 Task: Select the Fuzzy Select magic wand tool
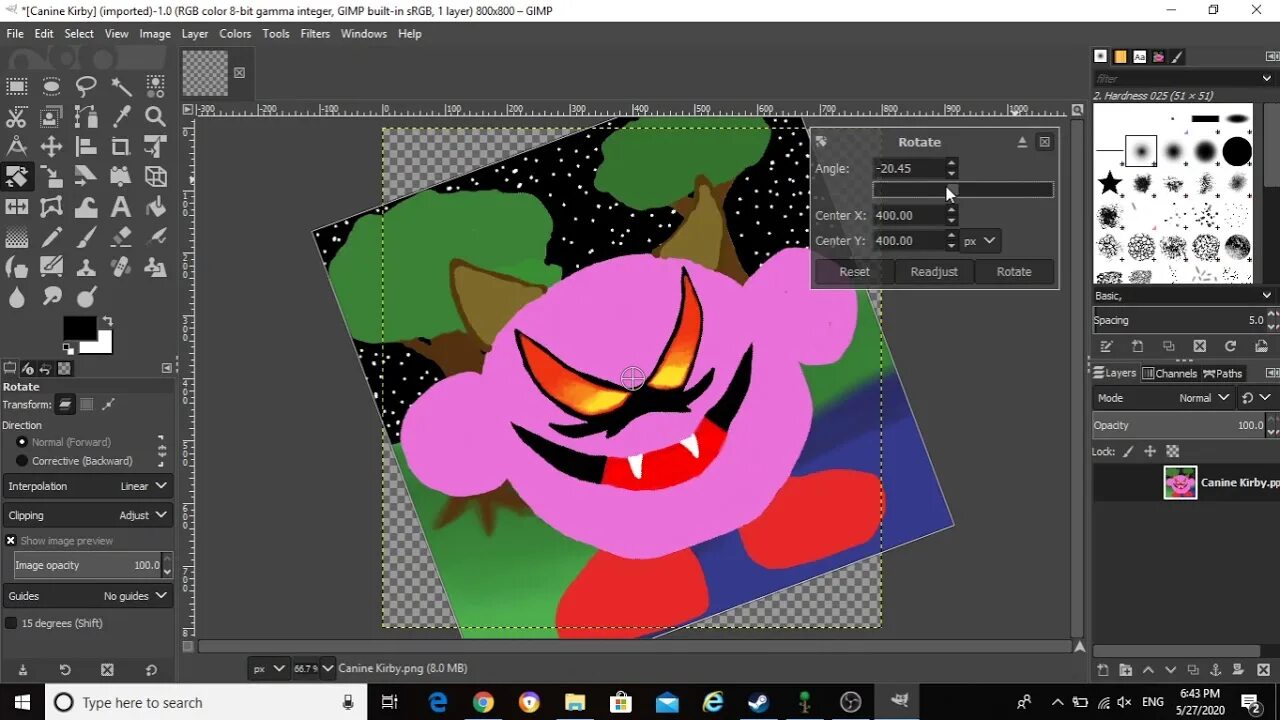(x=121, y=86)
